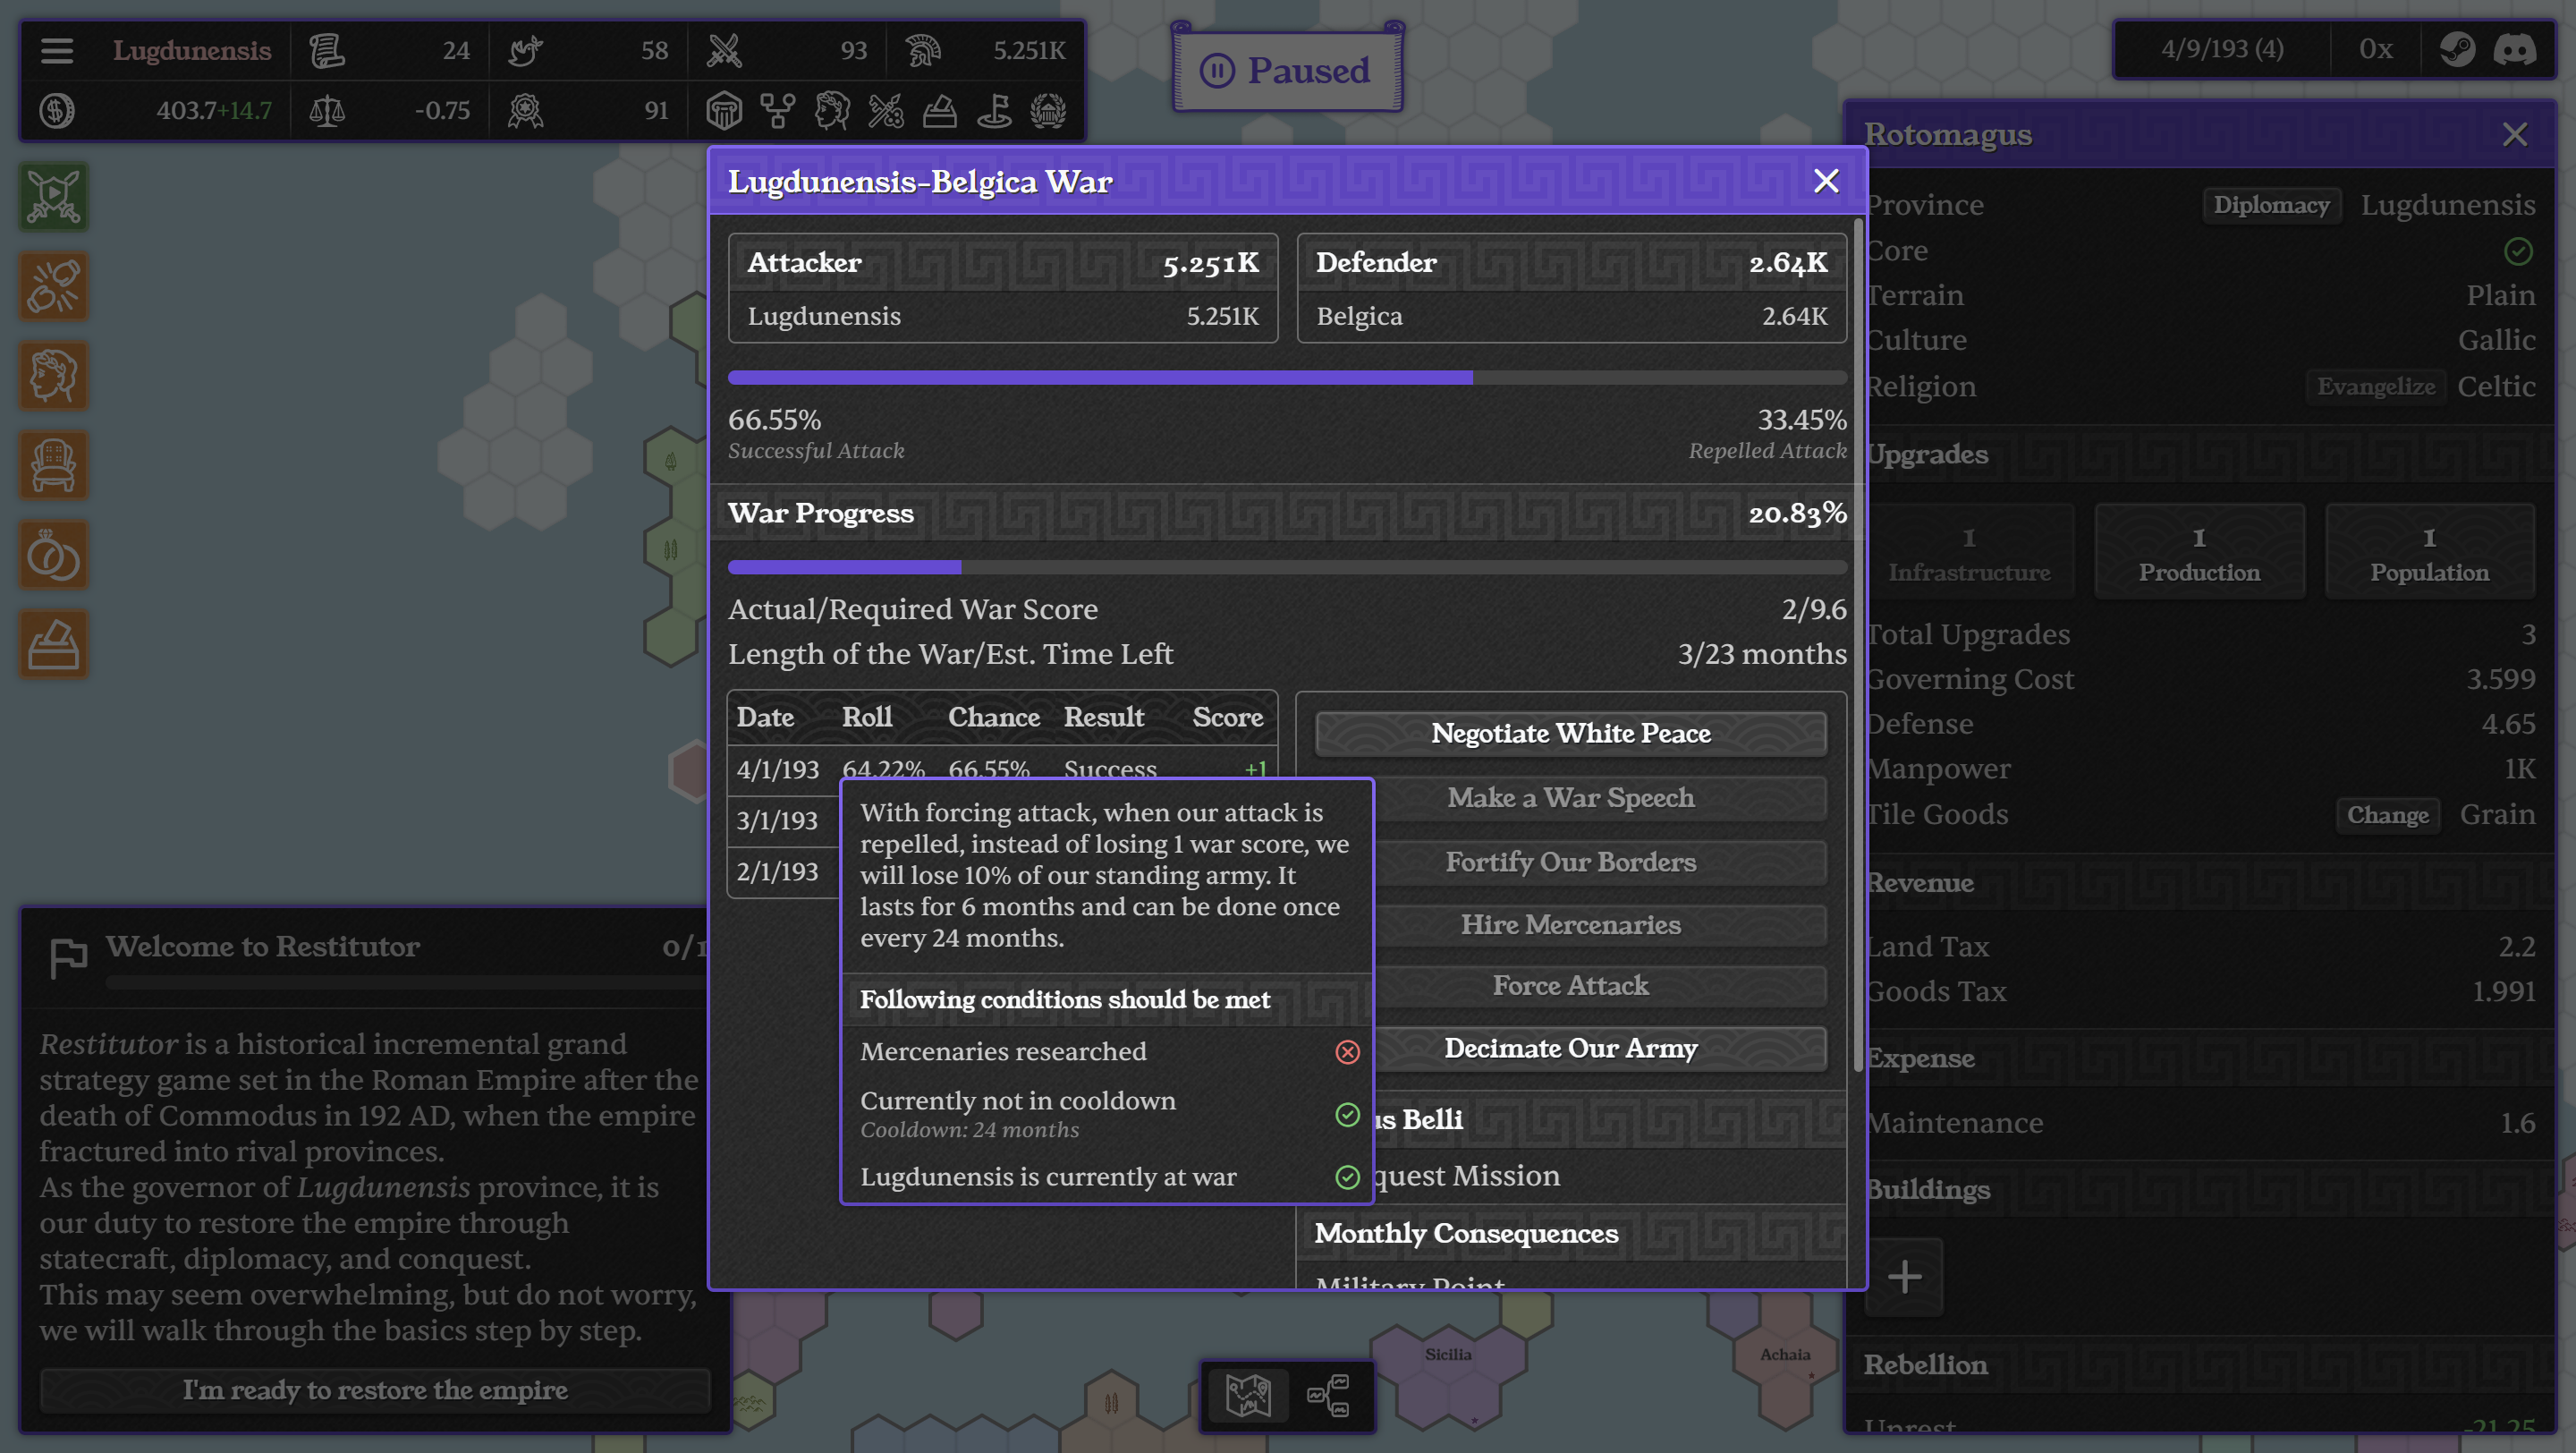The height and width of the screenshot is (1453, 2576).
Task: Open the pillar hexagon panel icon
Action: [x=724, y=111]
